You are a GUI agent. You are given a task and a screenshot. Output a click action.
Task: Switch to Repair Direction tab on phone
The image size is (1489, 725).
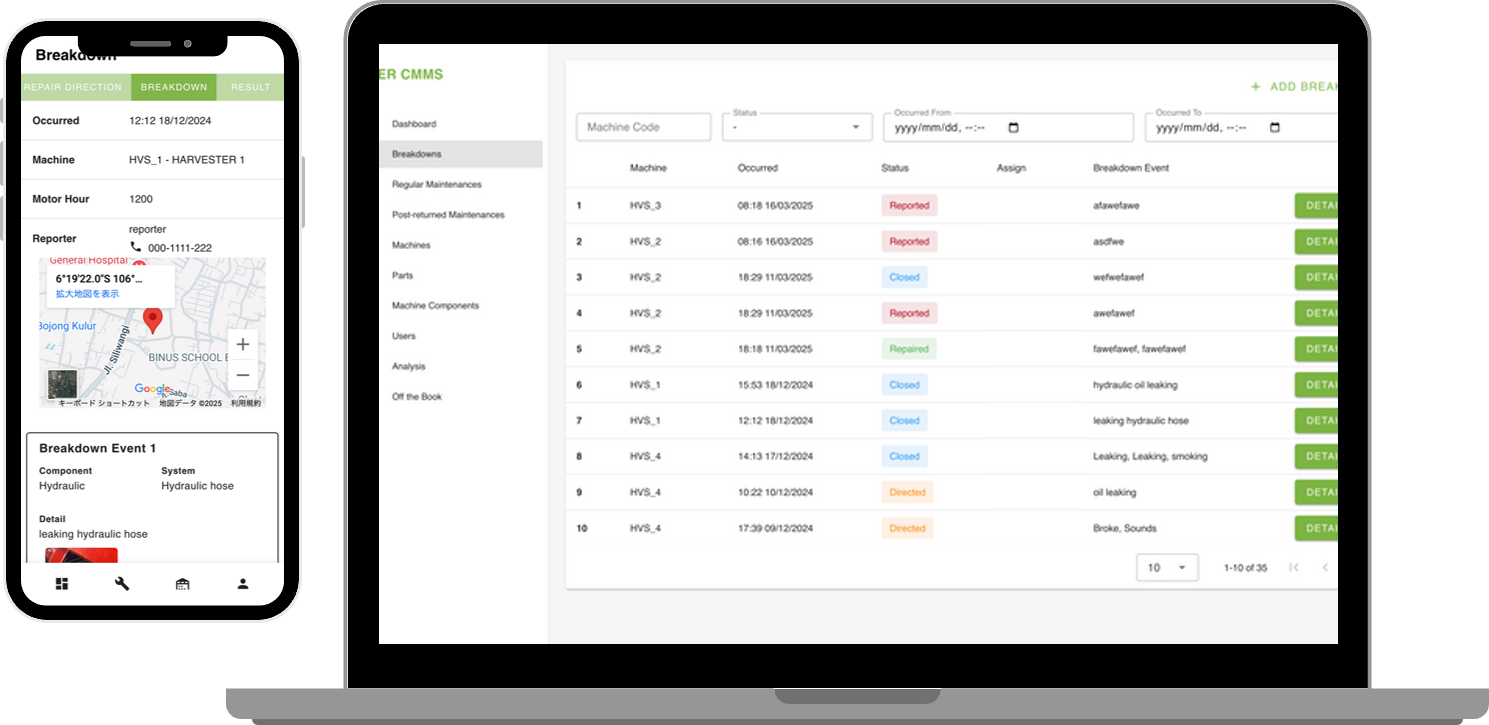(75, 87)
